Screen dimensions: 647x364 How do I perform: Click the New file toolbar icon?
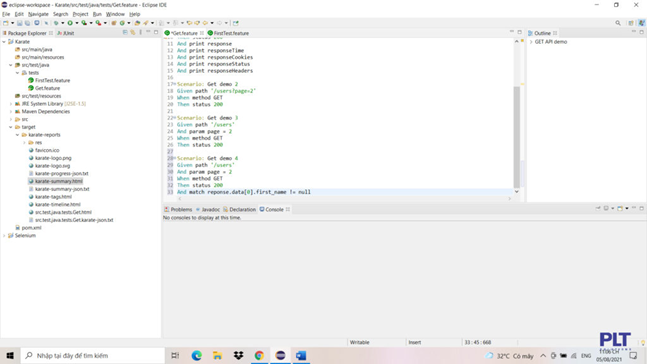coord(5,23)
